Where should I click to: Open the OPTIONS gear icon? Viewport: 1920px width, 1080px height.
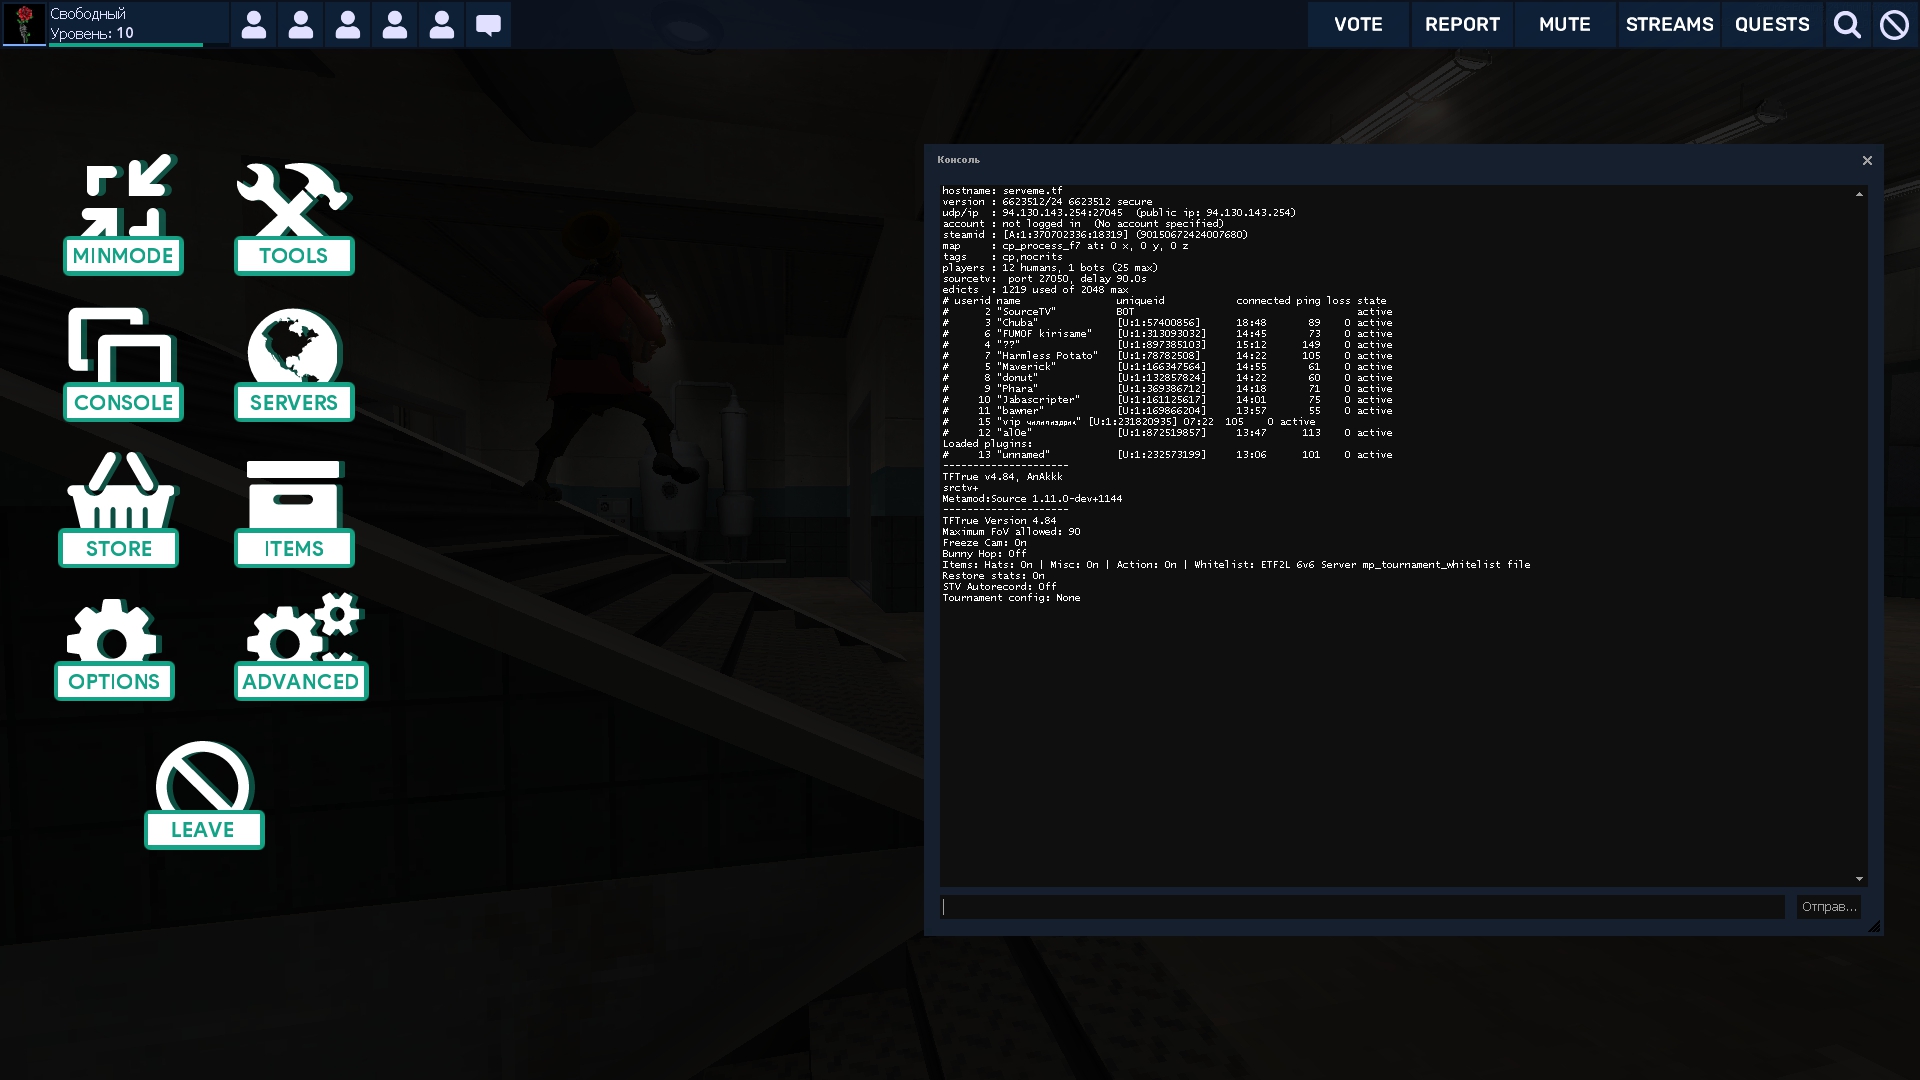click(x=114, y=649)
